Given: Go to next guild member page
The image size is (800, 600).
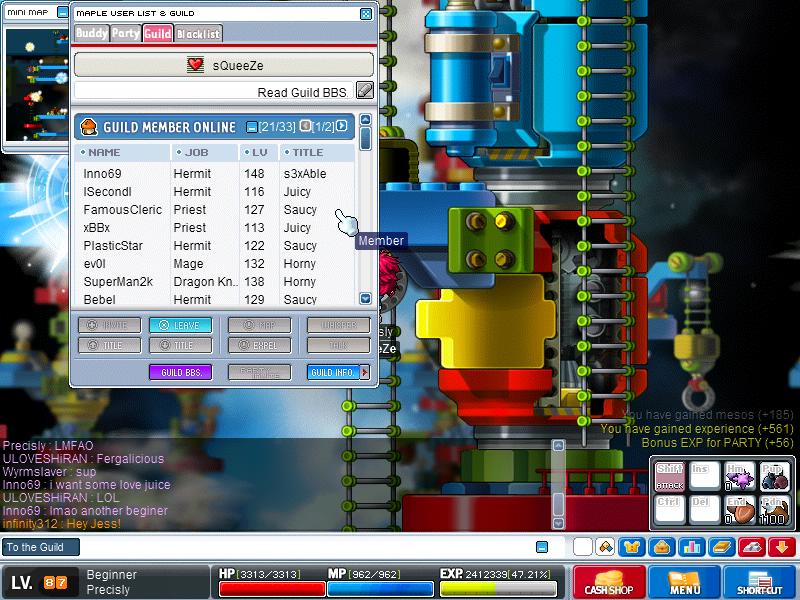Looking at the screenshot, I should [342, 126].
